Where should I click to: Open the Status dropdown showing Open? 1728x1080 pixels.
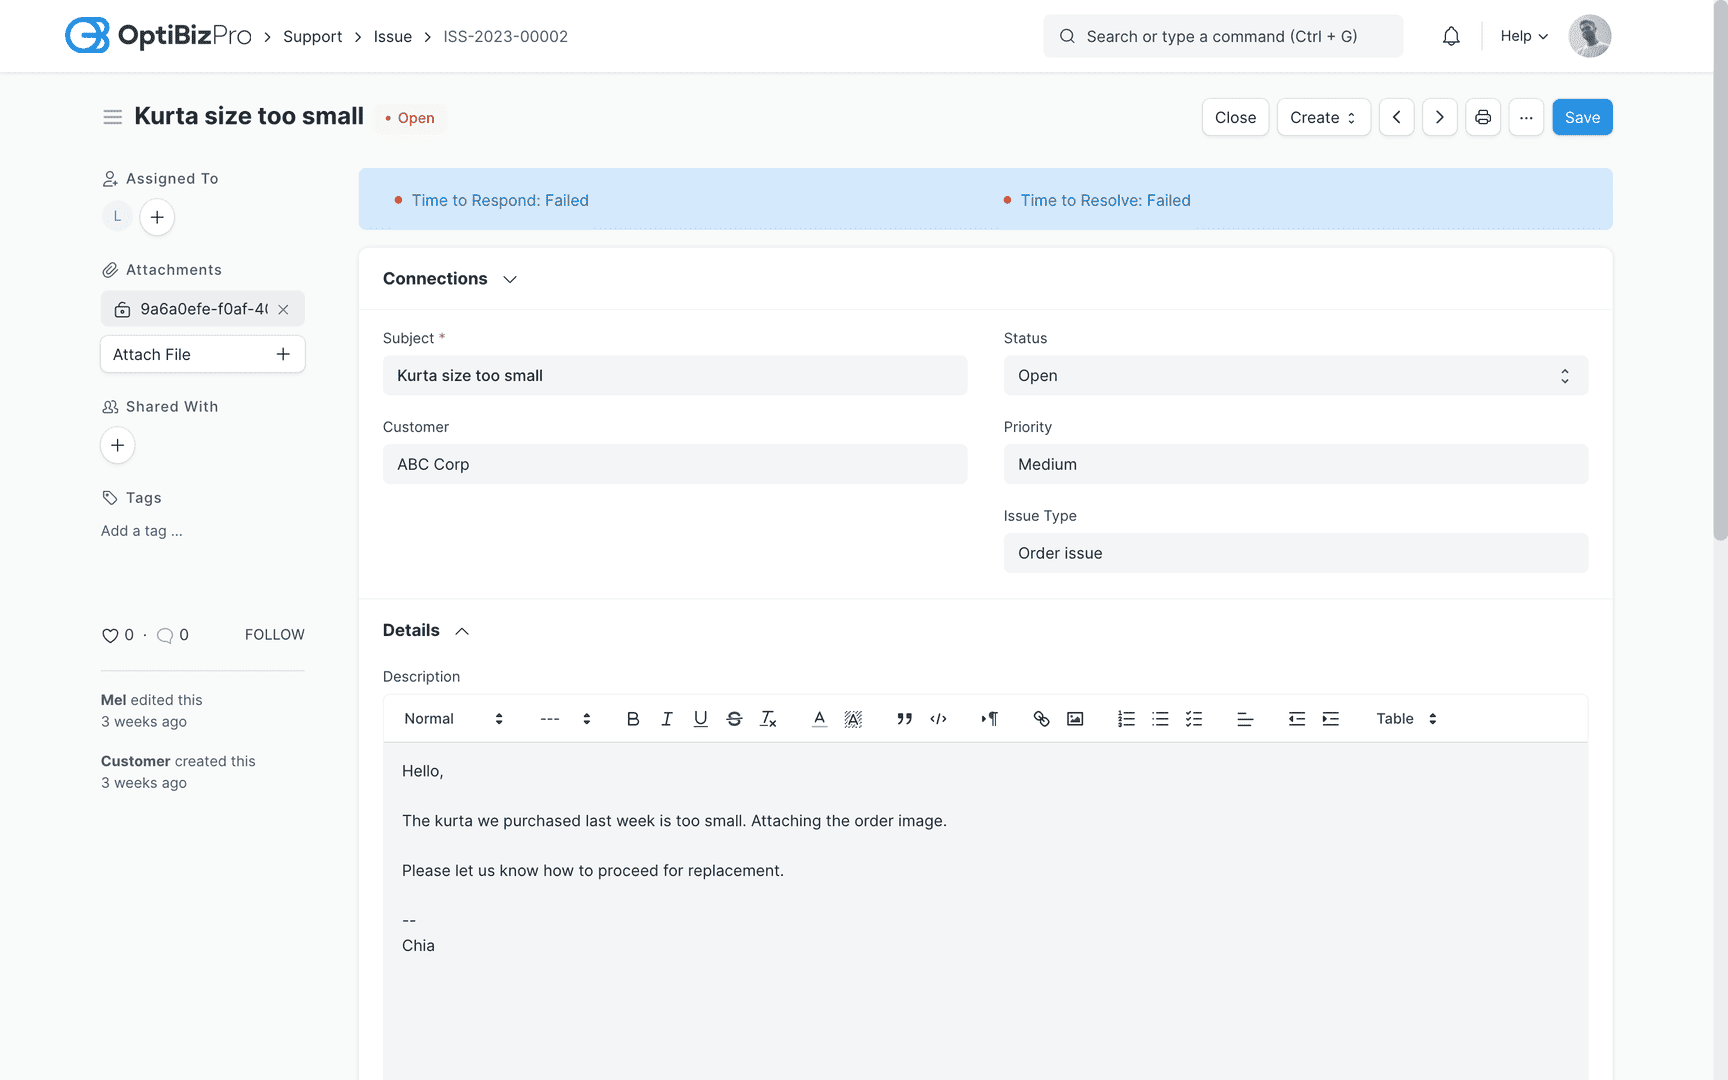pos(1295,375)
